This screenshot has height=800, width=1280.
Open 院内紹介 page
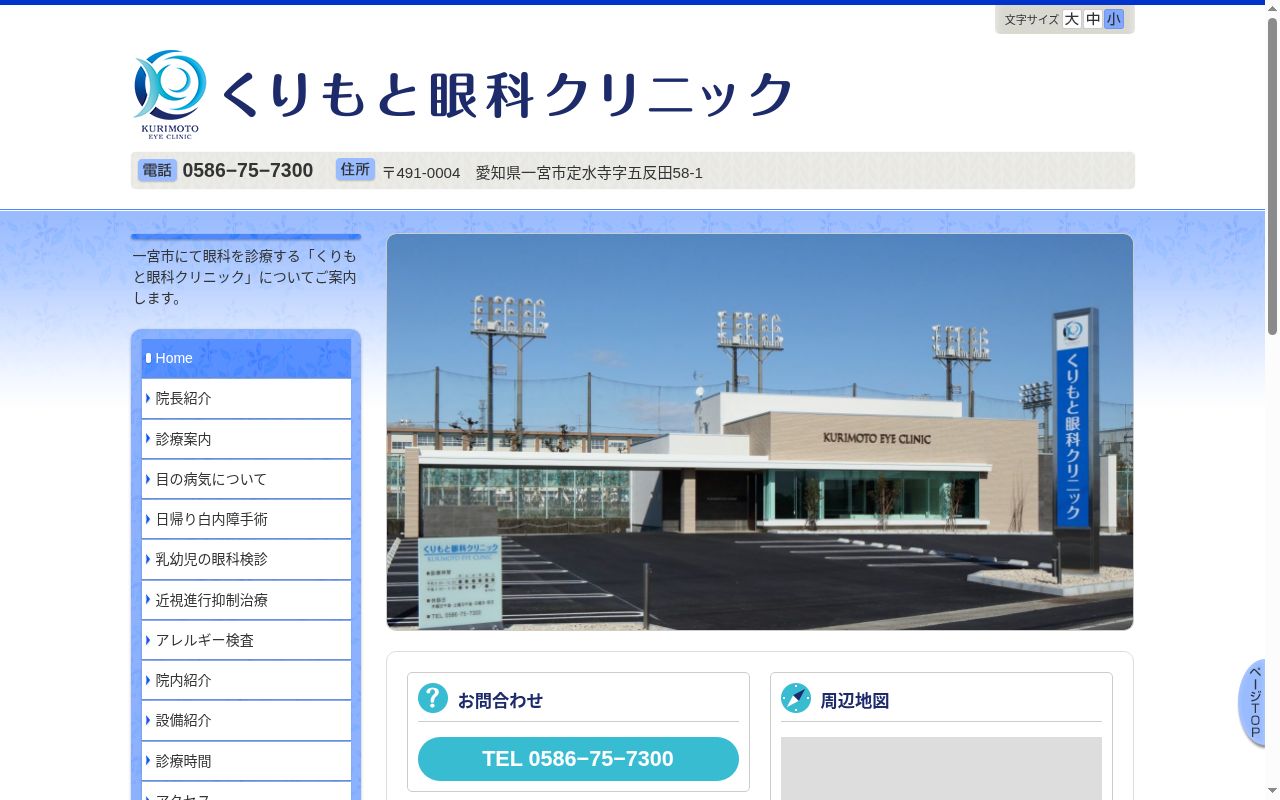tap(246, 680)
